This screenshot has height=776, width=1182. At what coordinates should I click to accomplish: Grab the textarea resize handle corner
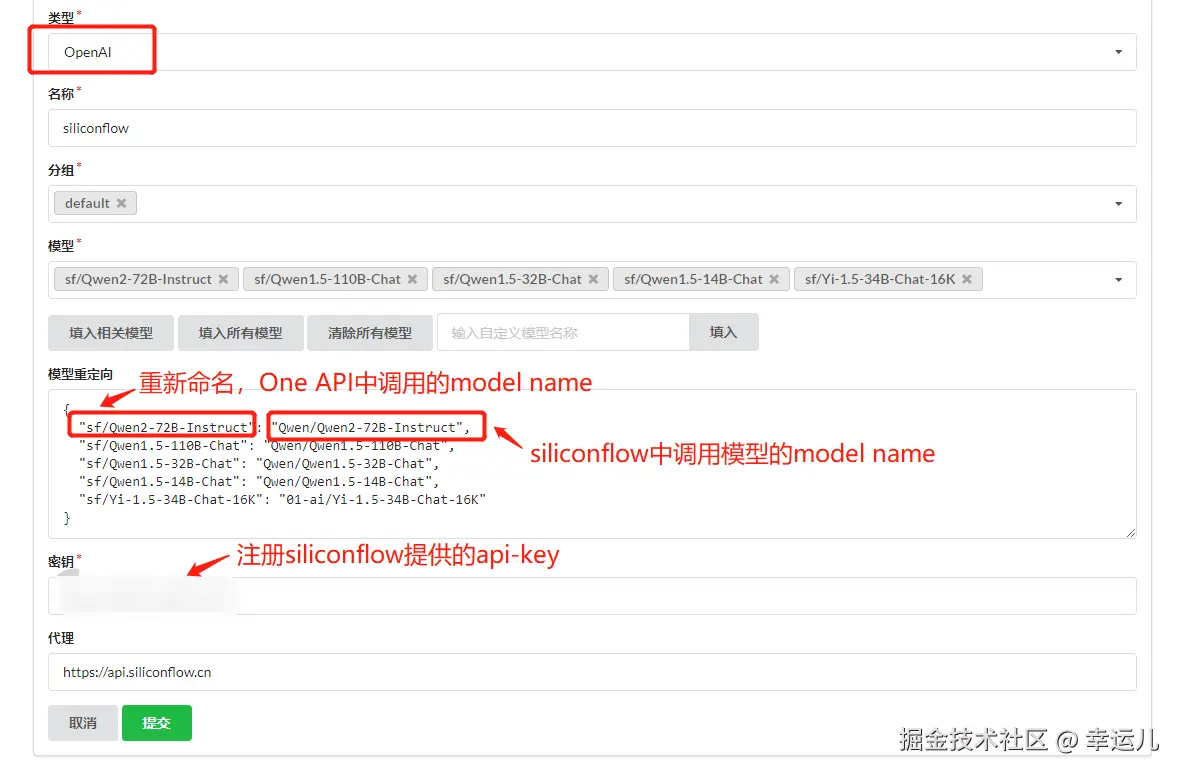pyautogui.click(x=1131, y=532)
